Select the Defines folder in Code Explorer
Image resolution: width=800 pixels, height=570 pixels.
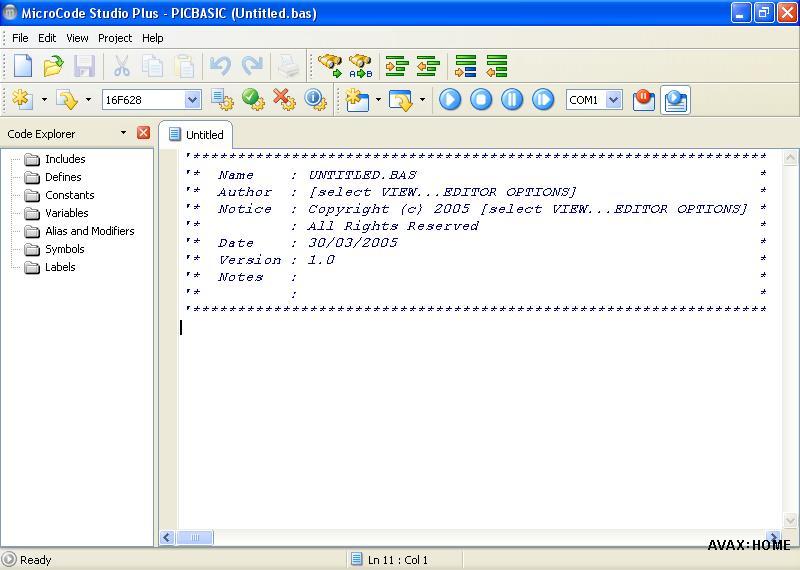63,177
